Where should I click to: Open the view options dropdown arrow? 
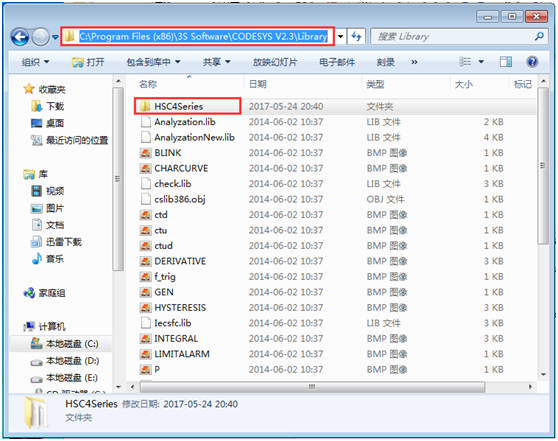point(481,62)
